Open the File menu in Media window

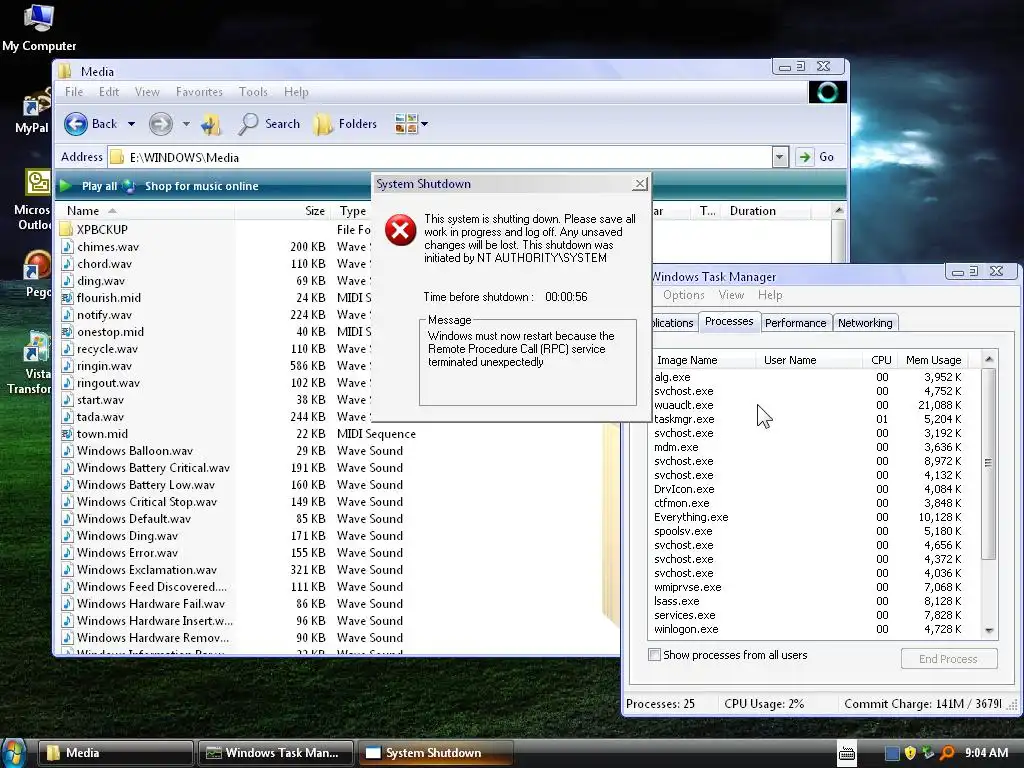point(74,92)
